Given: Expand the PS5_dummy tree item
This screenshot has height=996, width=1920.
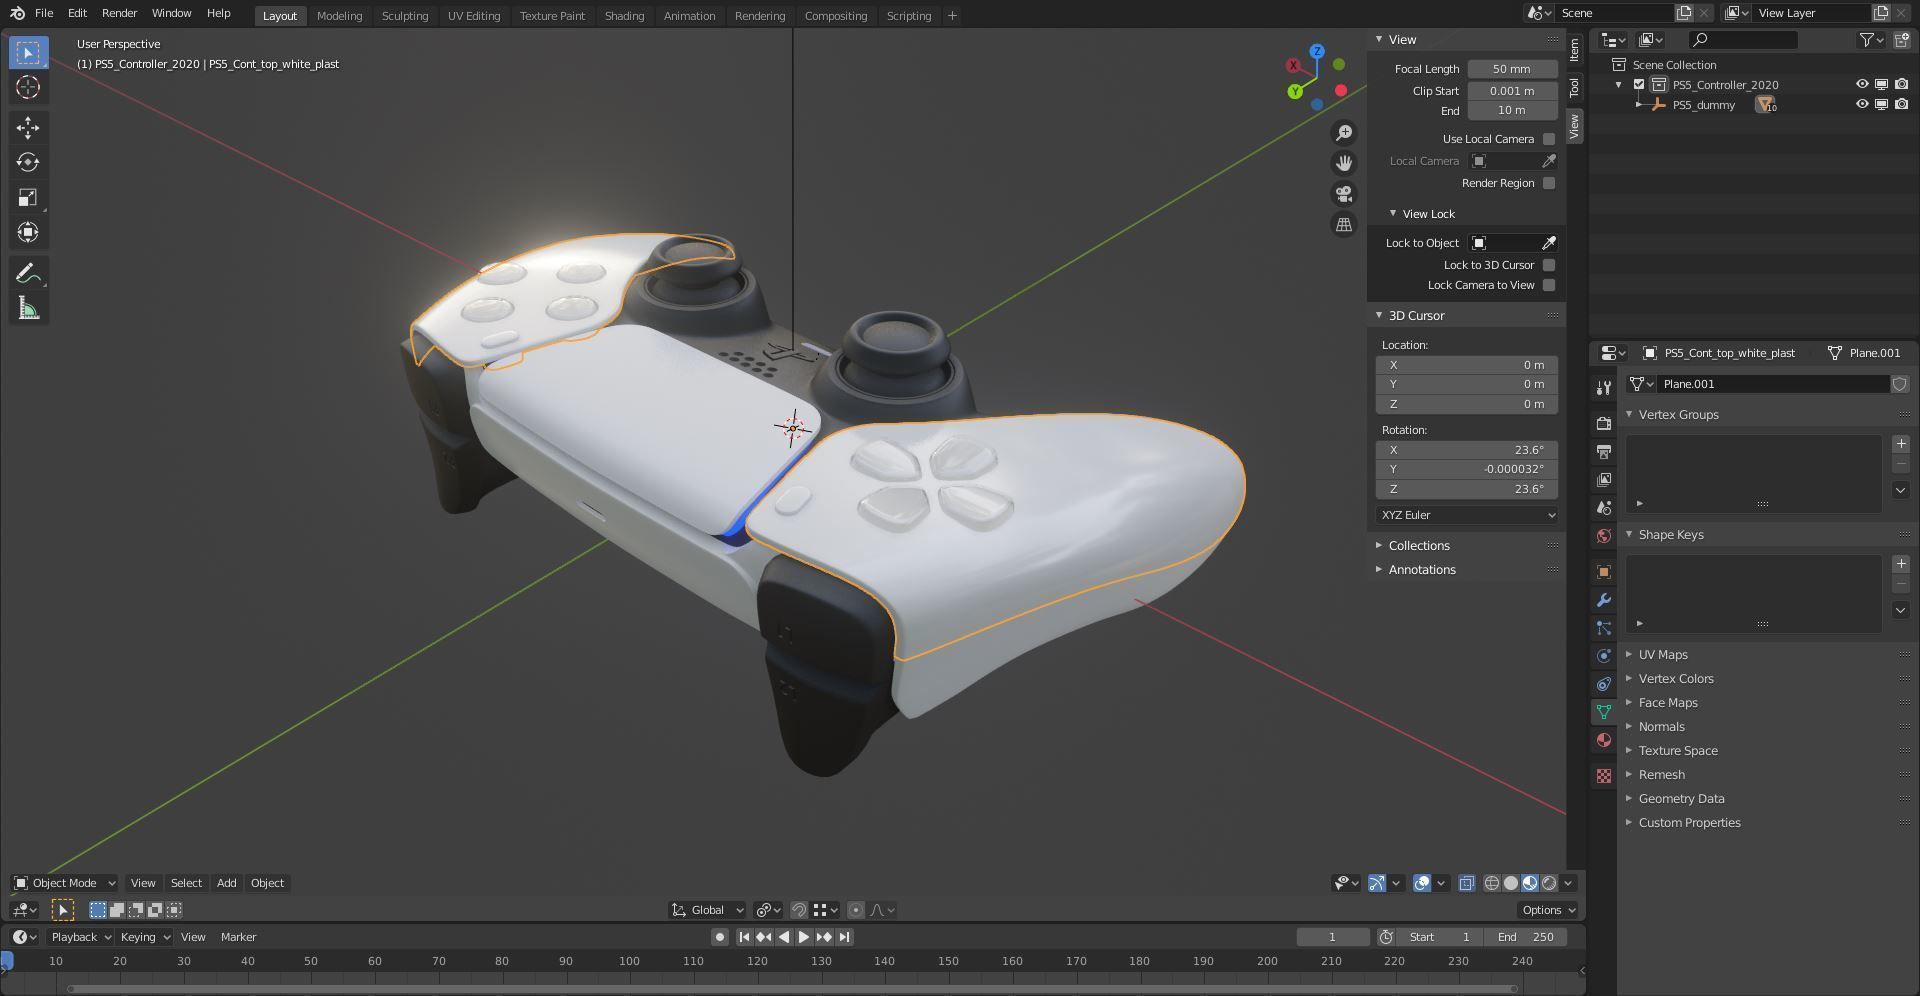Looking at the screenshot, I should click(x=1638, y=104).
